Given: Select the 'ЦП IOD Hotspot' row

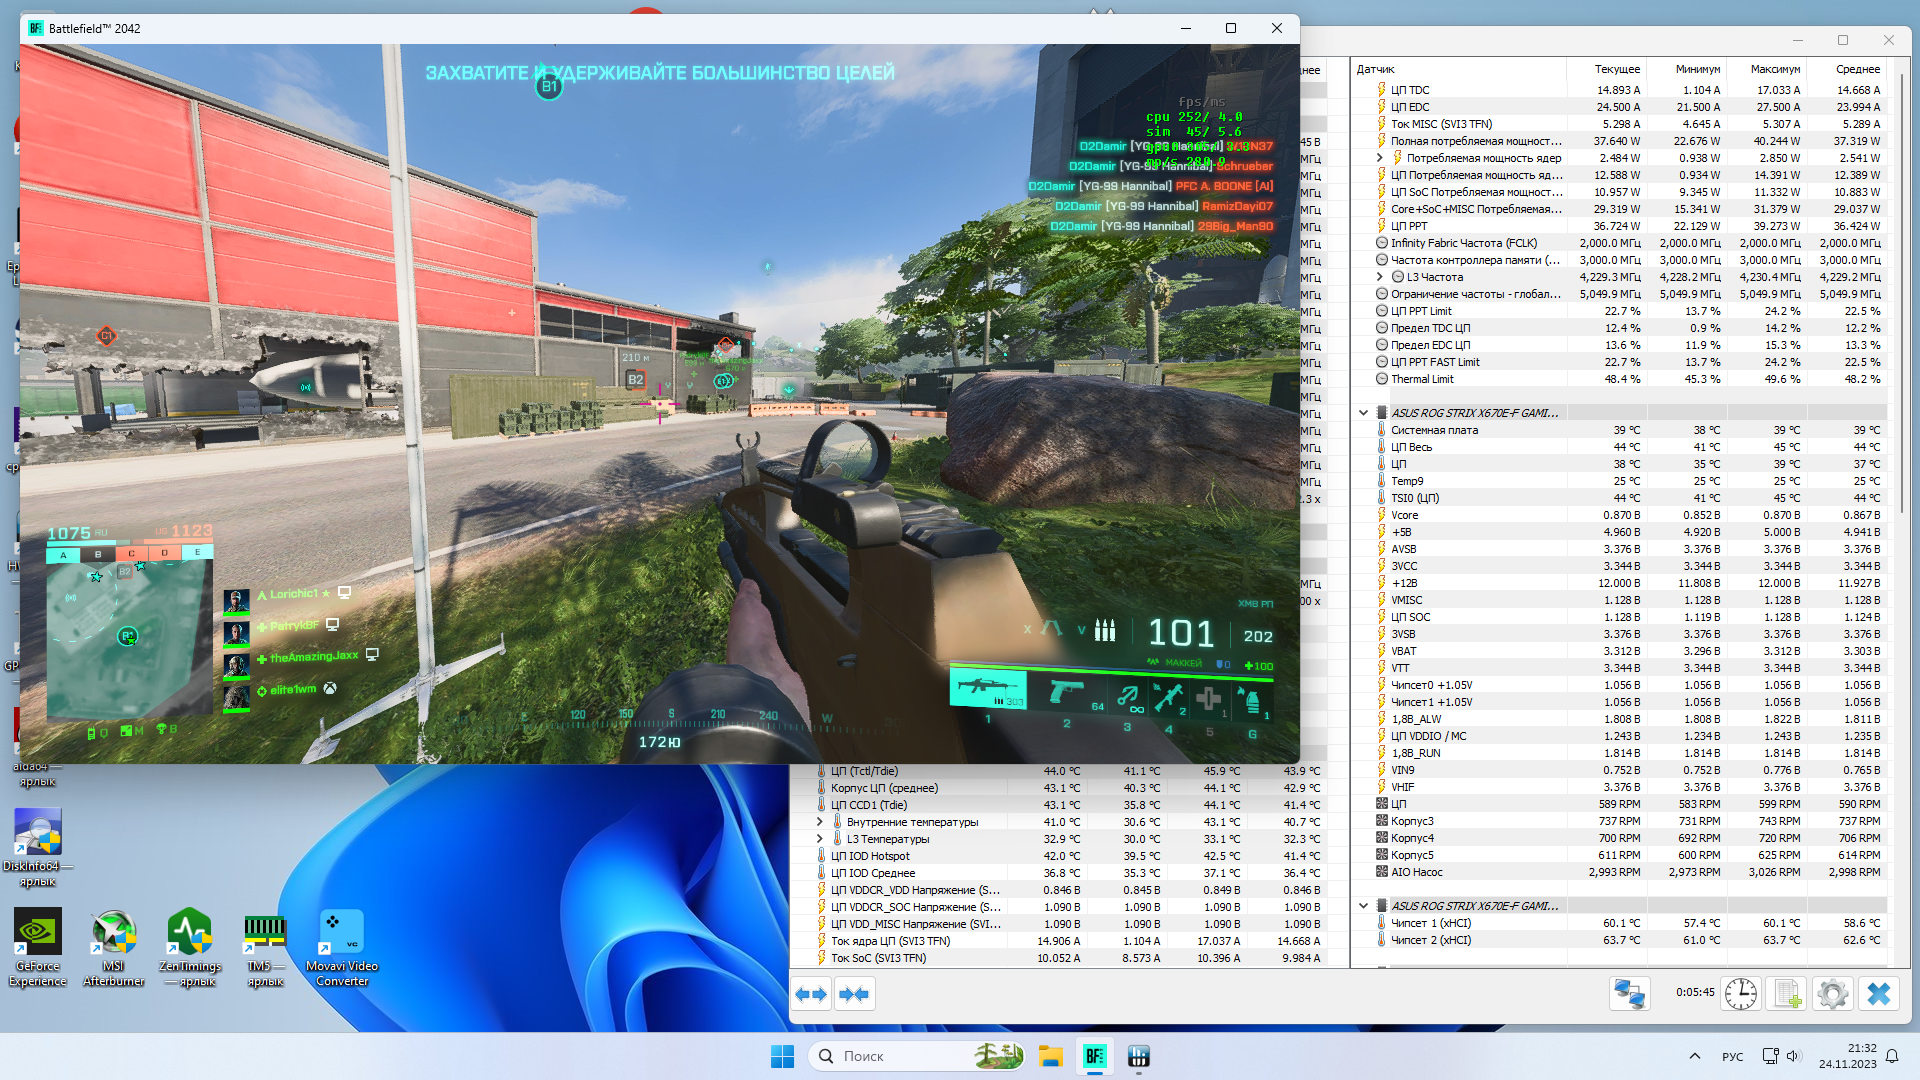Looking at the screenshot, I should 1058,856.
